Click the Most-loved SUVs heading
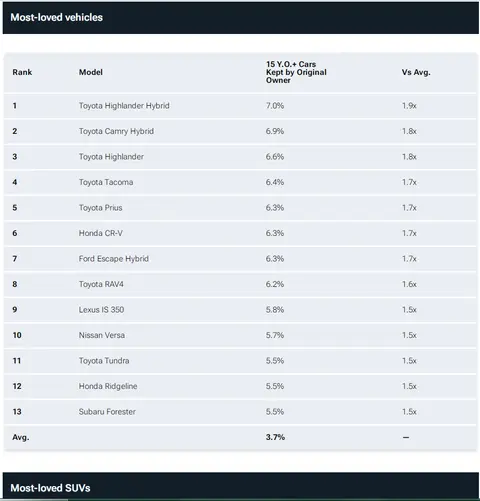The height and width of the screenshot is (501, 480). (50, 488)
